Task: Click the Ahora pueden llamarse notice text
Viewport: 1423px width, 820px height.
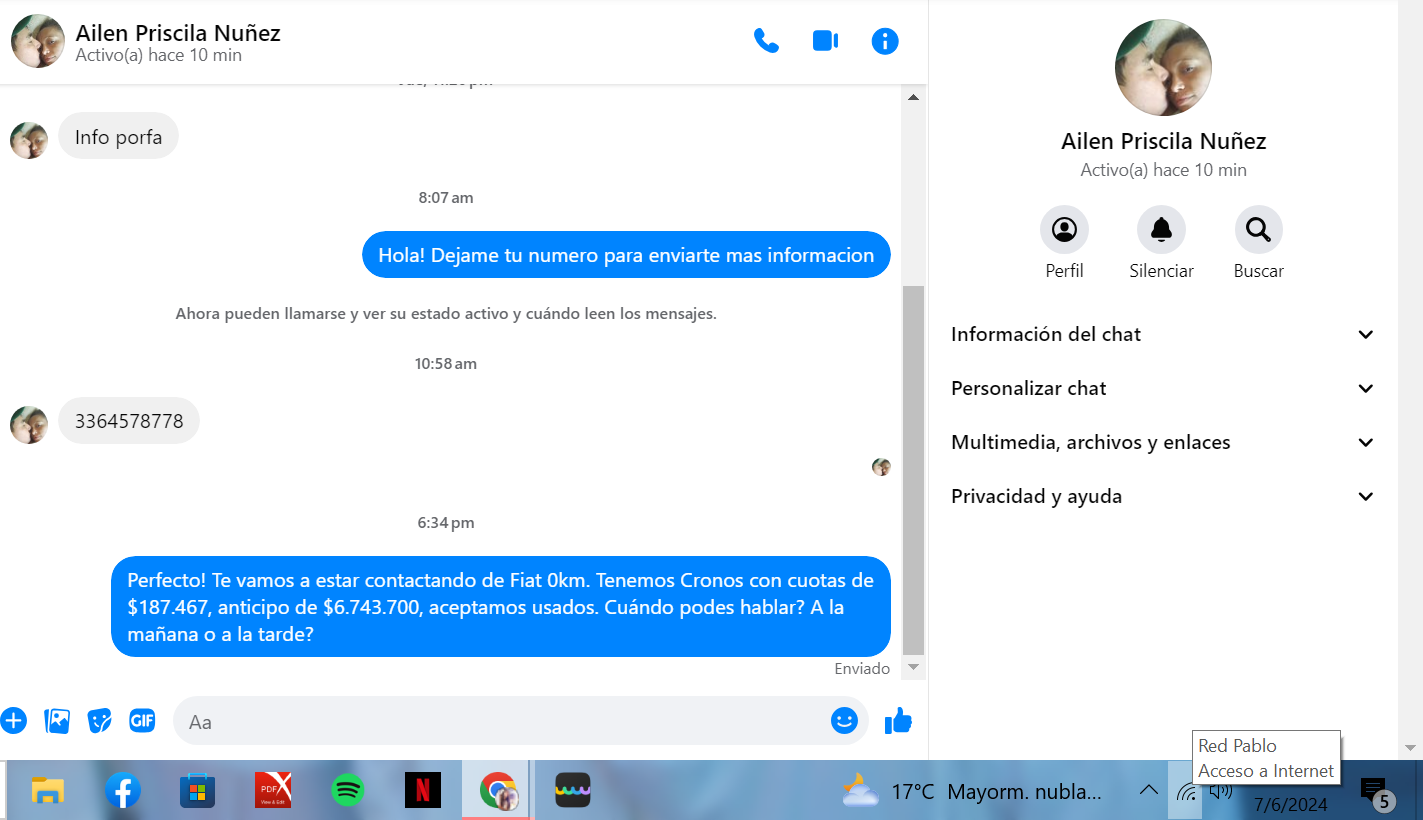Action: [x=446, y=314]
